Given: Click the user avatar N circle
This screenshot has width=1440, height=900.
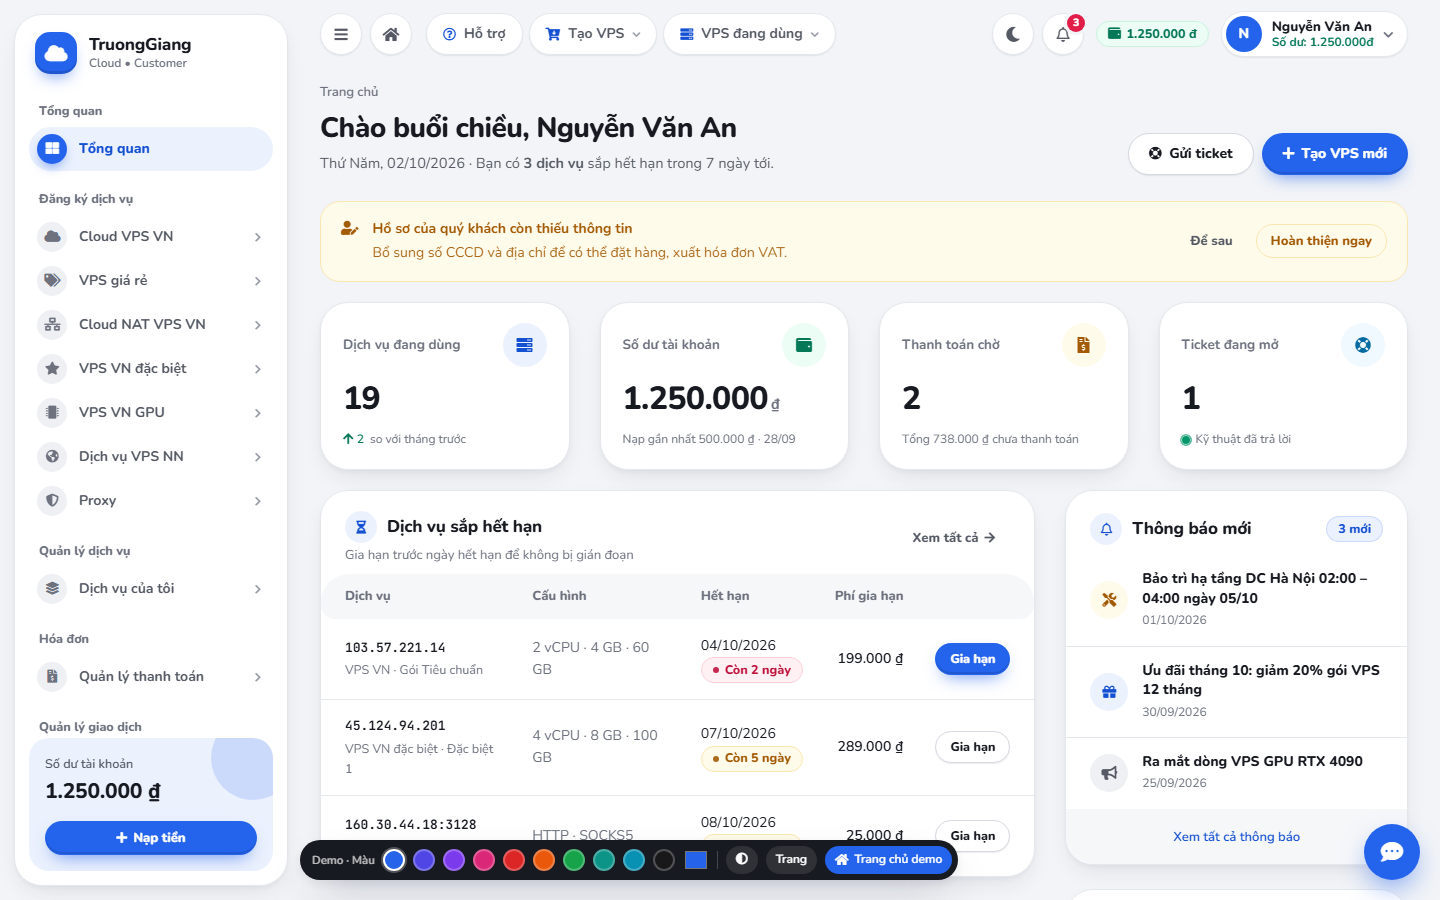Looking at the screenshot, I should point(1244,34).
